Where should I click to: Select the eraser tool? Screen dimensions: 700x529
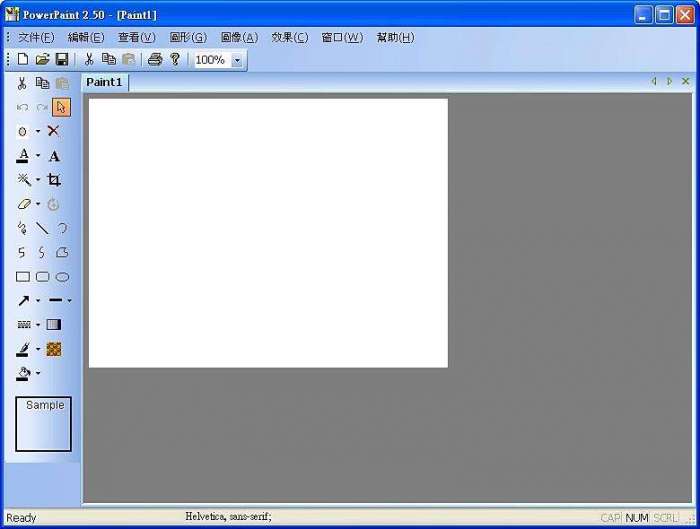[24, 204]
